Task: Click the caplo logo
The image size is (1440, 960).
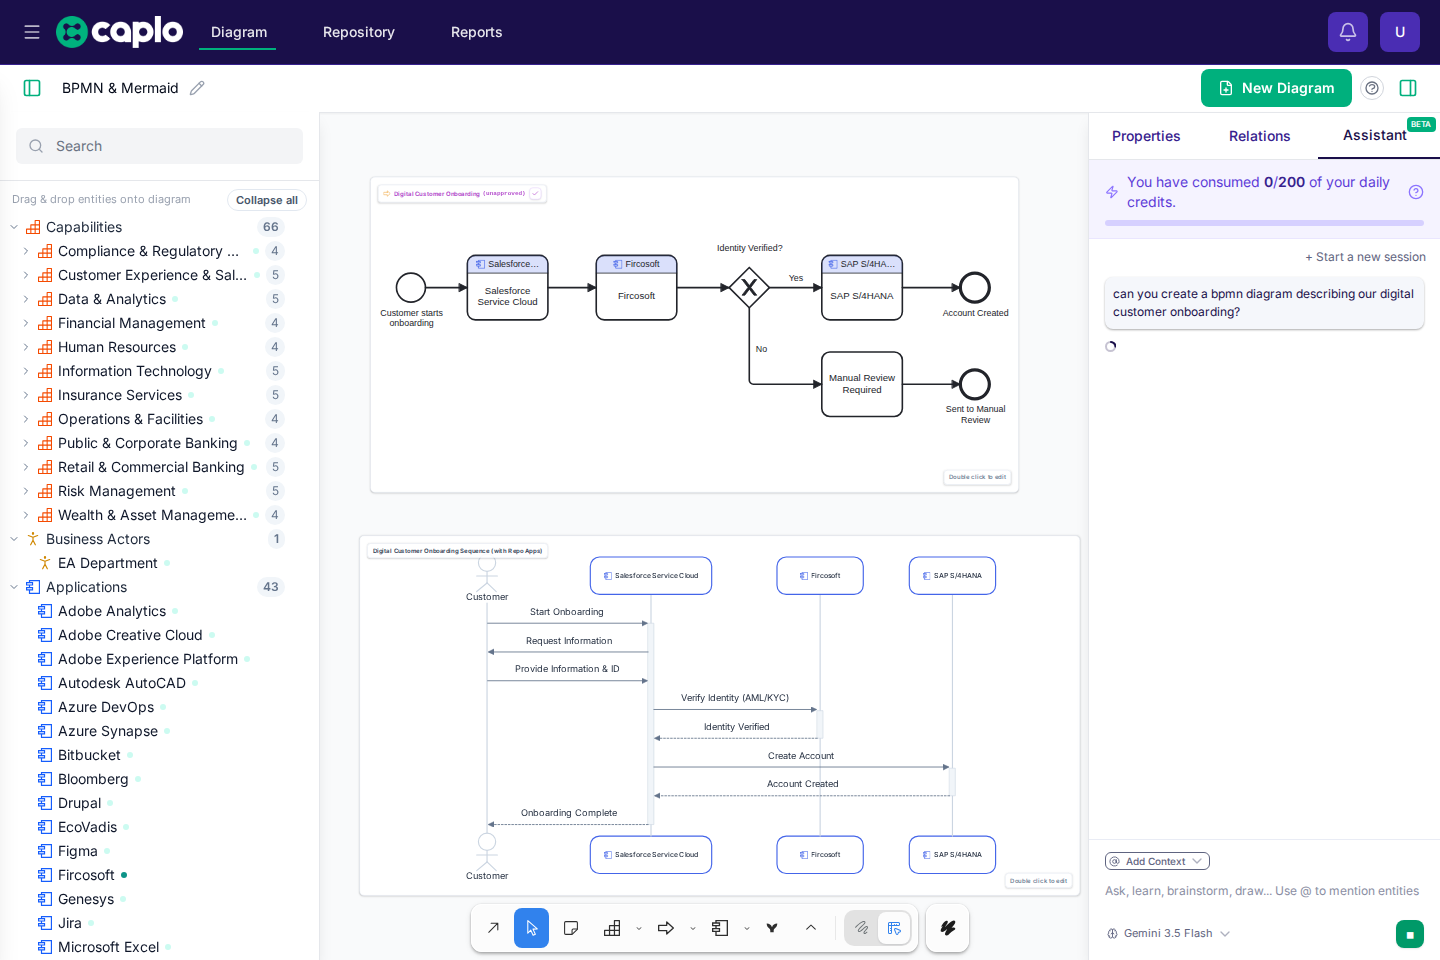Action: point(119,32)
